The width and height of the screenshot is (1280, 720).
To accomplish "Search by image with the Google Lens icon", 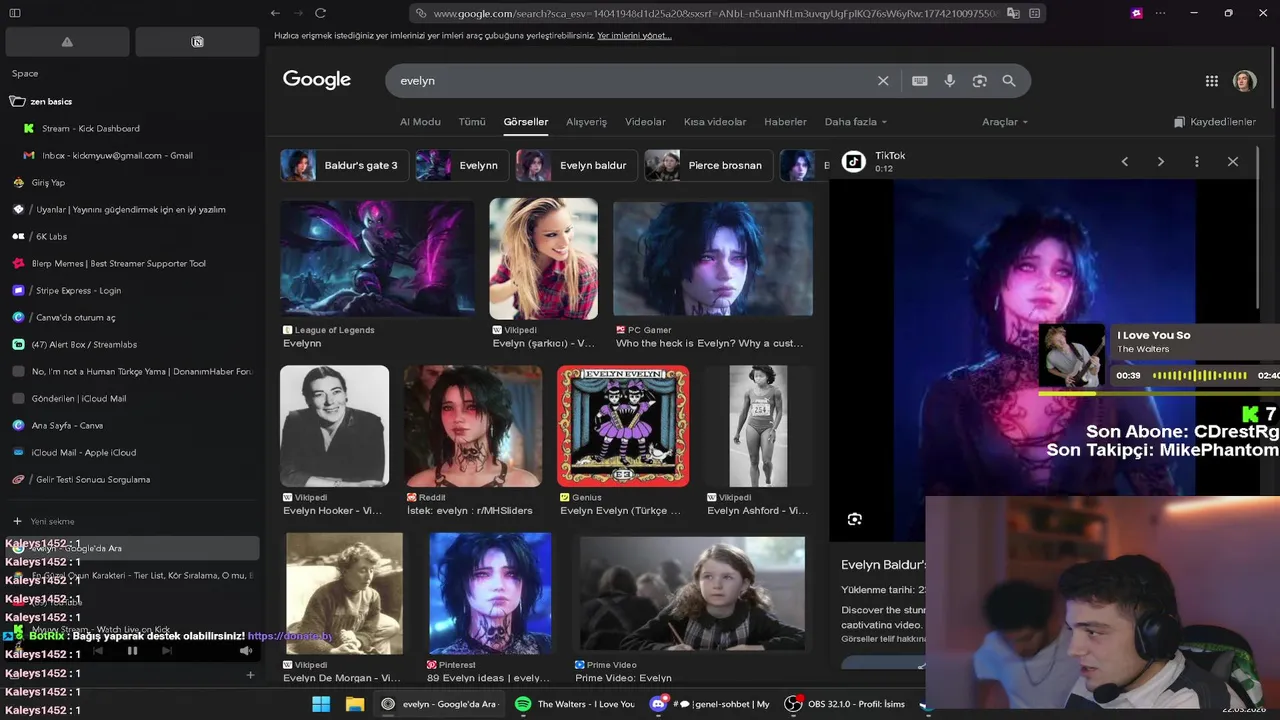I will (x=980, y=81).
